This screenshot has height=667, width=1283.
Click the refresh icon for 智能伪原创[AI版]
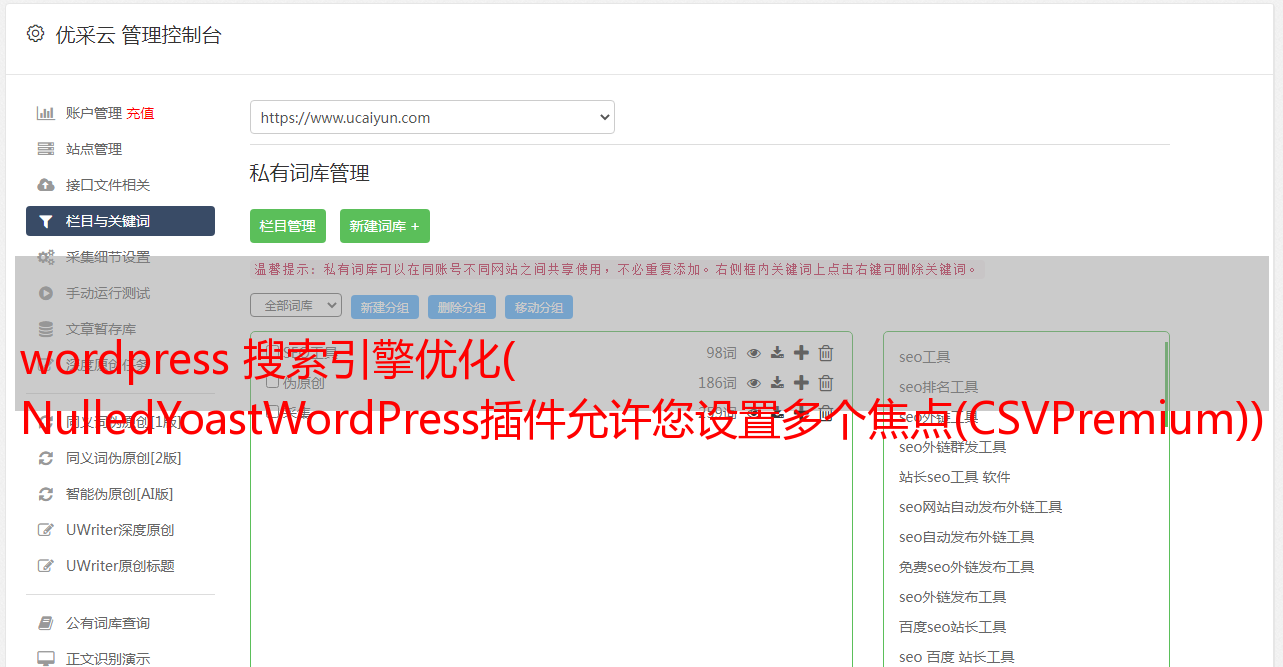45,494
